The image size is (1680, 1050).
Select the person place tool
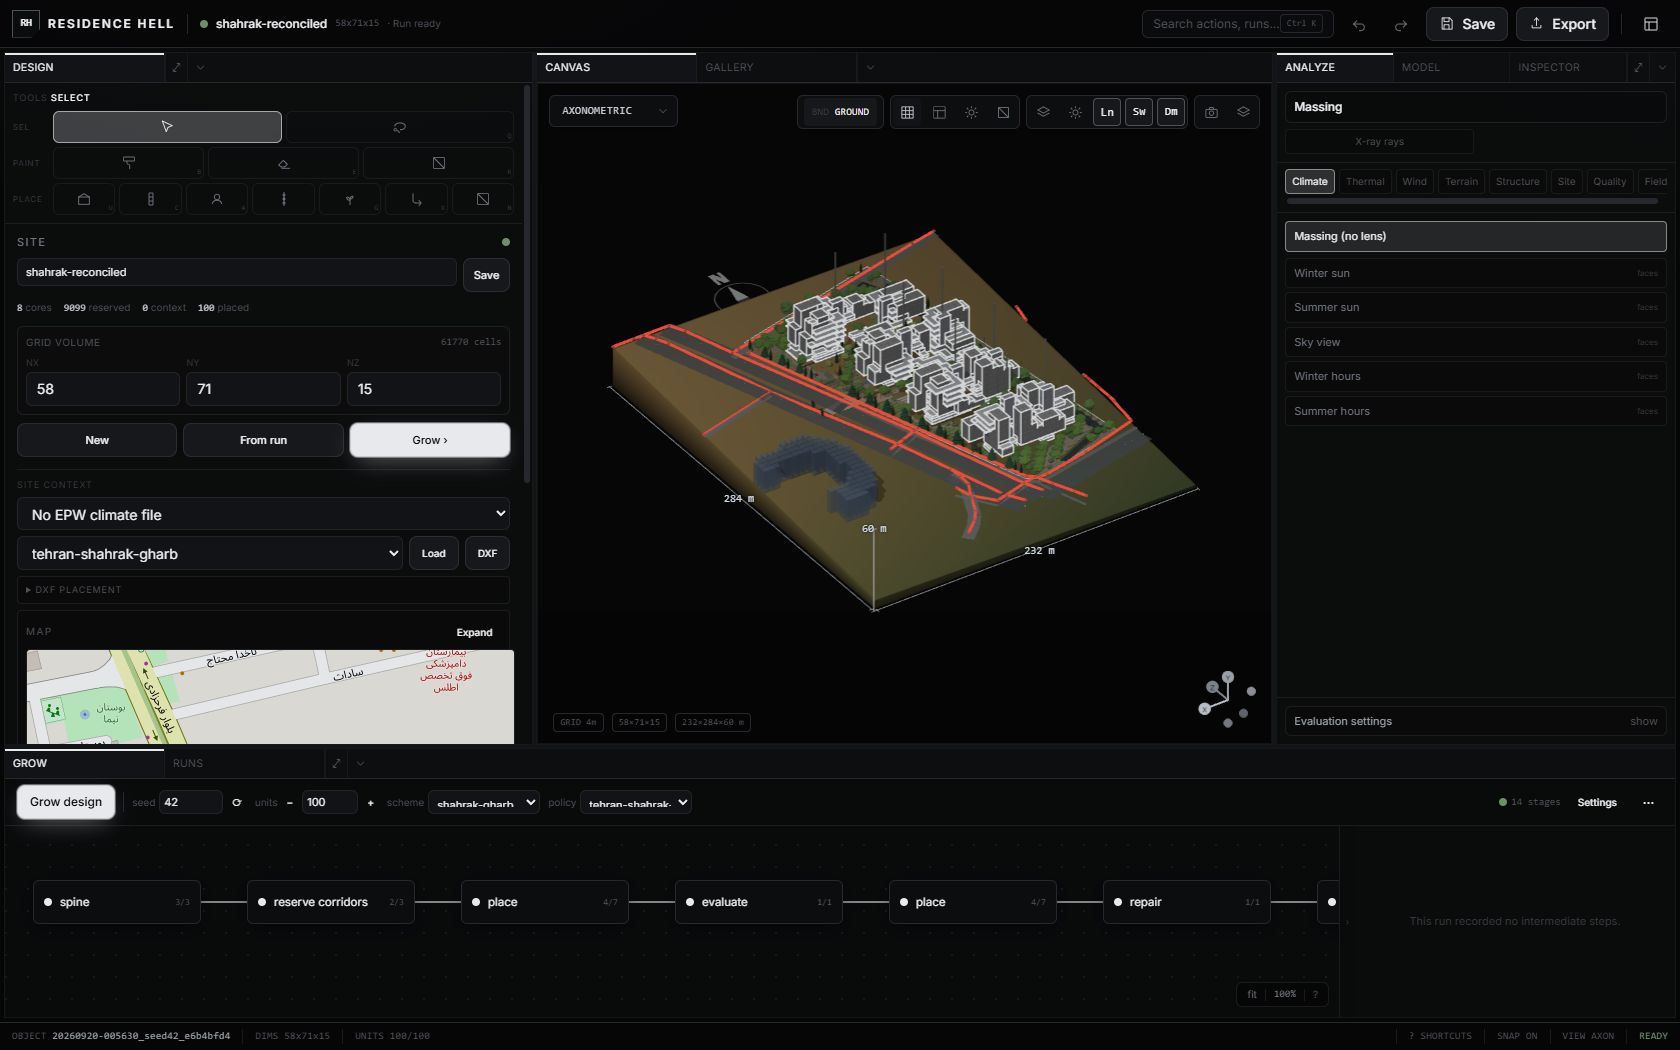tap(216, 199)
